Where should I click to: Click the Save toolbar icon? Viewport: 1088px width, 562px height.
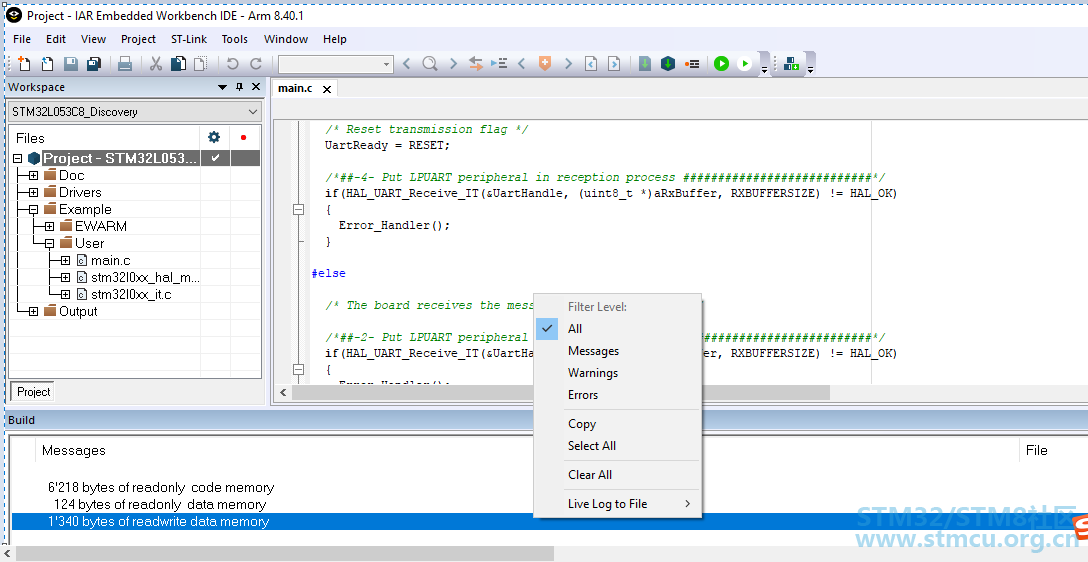pyautogui.click(x=71, y=64)
